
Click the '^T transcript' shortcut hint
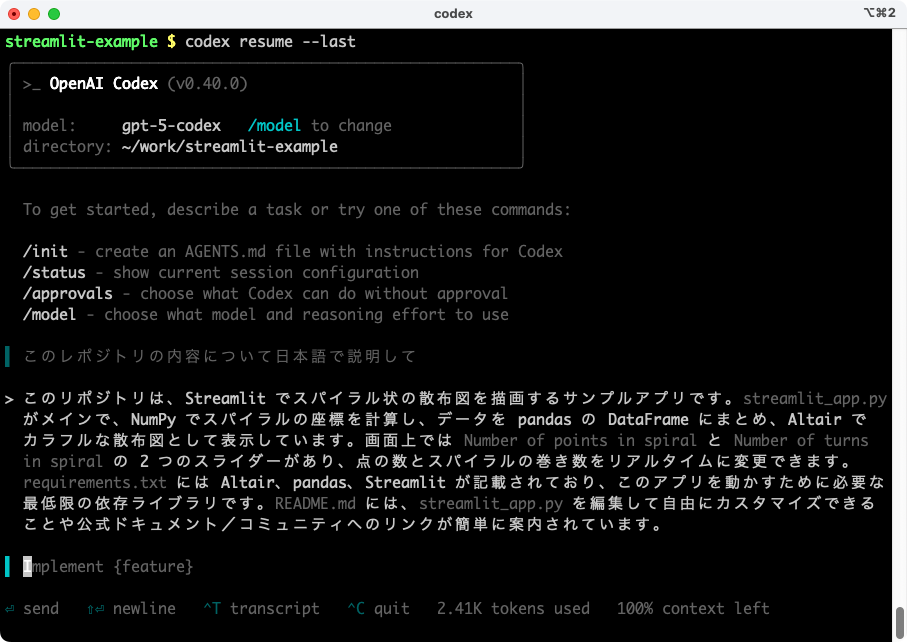coord(261,608)
